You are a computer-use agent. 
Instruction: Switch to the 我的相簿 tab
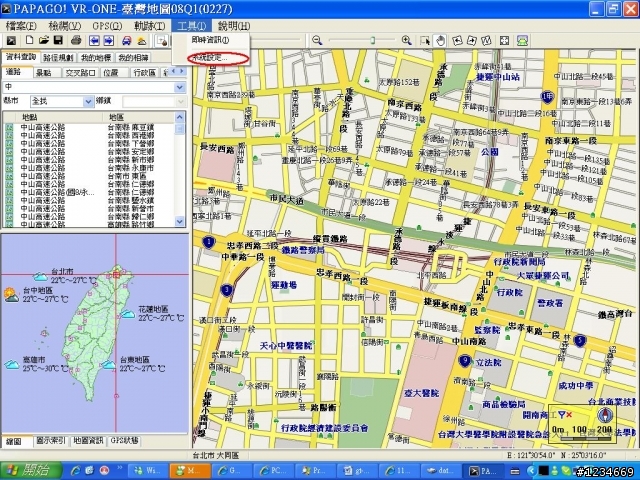tap(133, 58)
